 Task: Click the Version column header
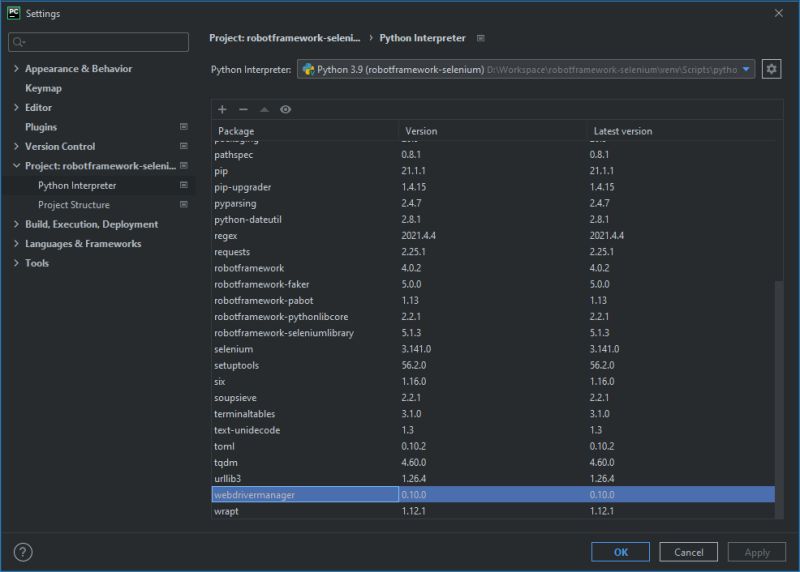coord(492,131)
